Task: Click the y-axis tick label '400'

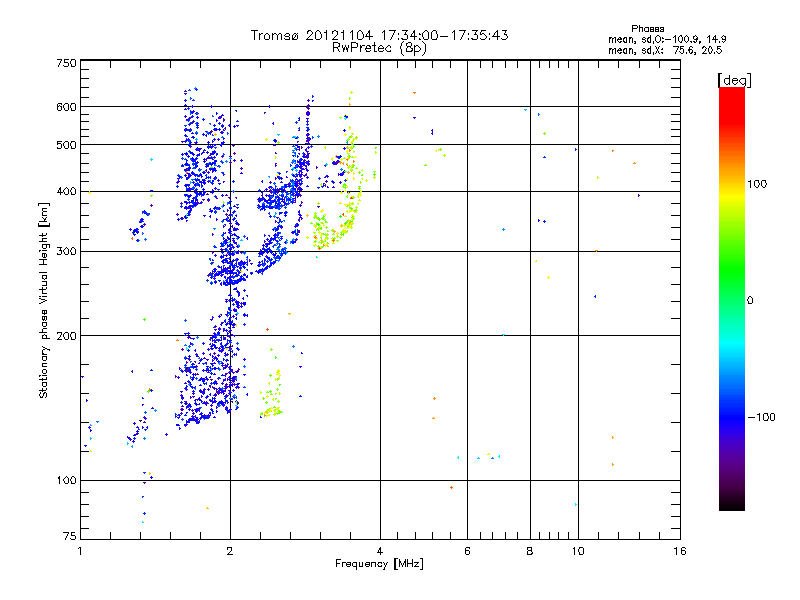Action: (66, 191)
